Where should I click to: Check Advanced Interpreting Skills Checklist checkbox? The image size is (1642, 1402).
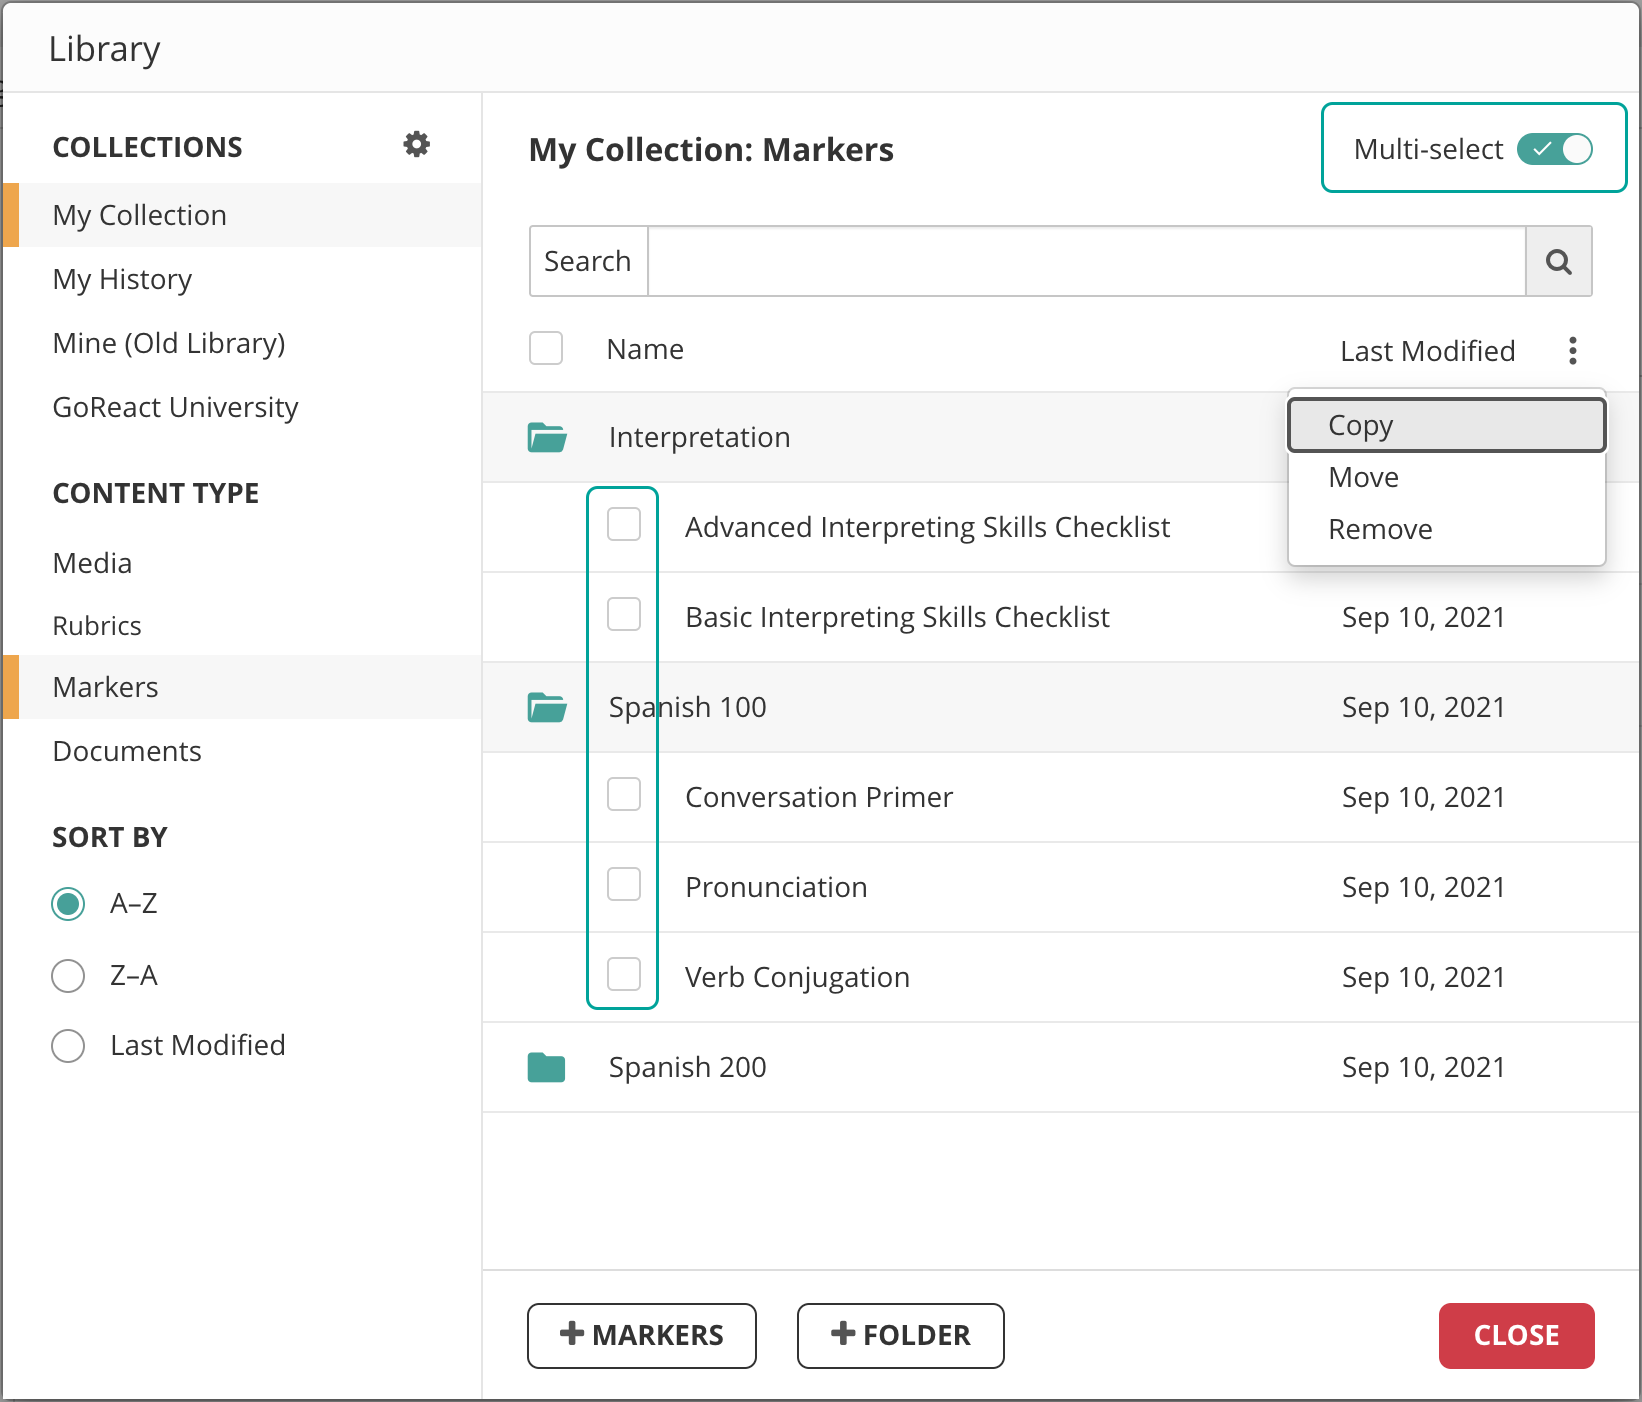624,524
